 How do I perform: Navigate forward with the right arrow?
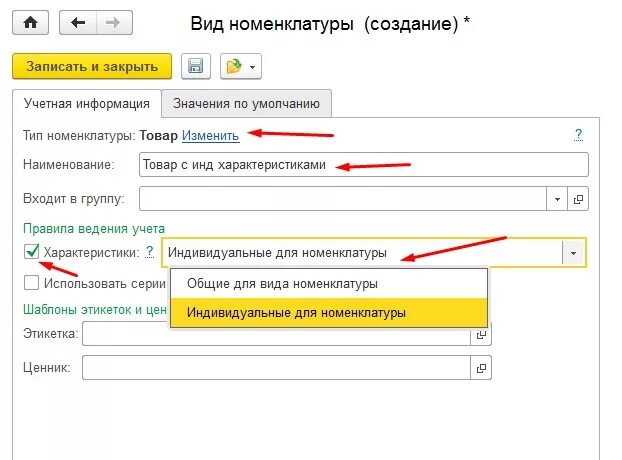pyautogui.click(x=114, y=23)
